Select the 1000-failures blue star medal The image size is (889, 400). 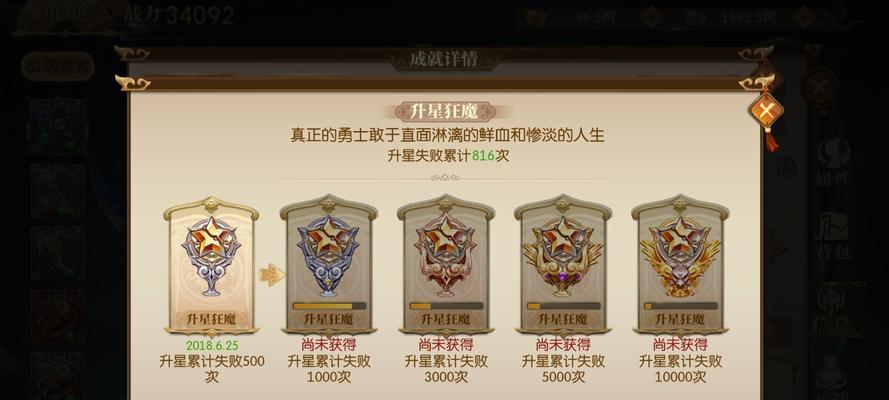pyautogui.click(x=328, y=265)
